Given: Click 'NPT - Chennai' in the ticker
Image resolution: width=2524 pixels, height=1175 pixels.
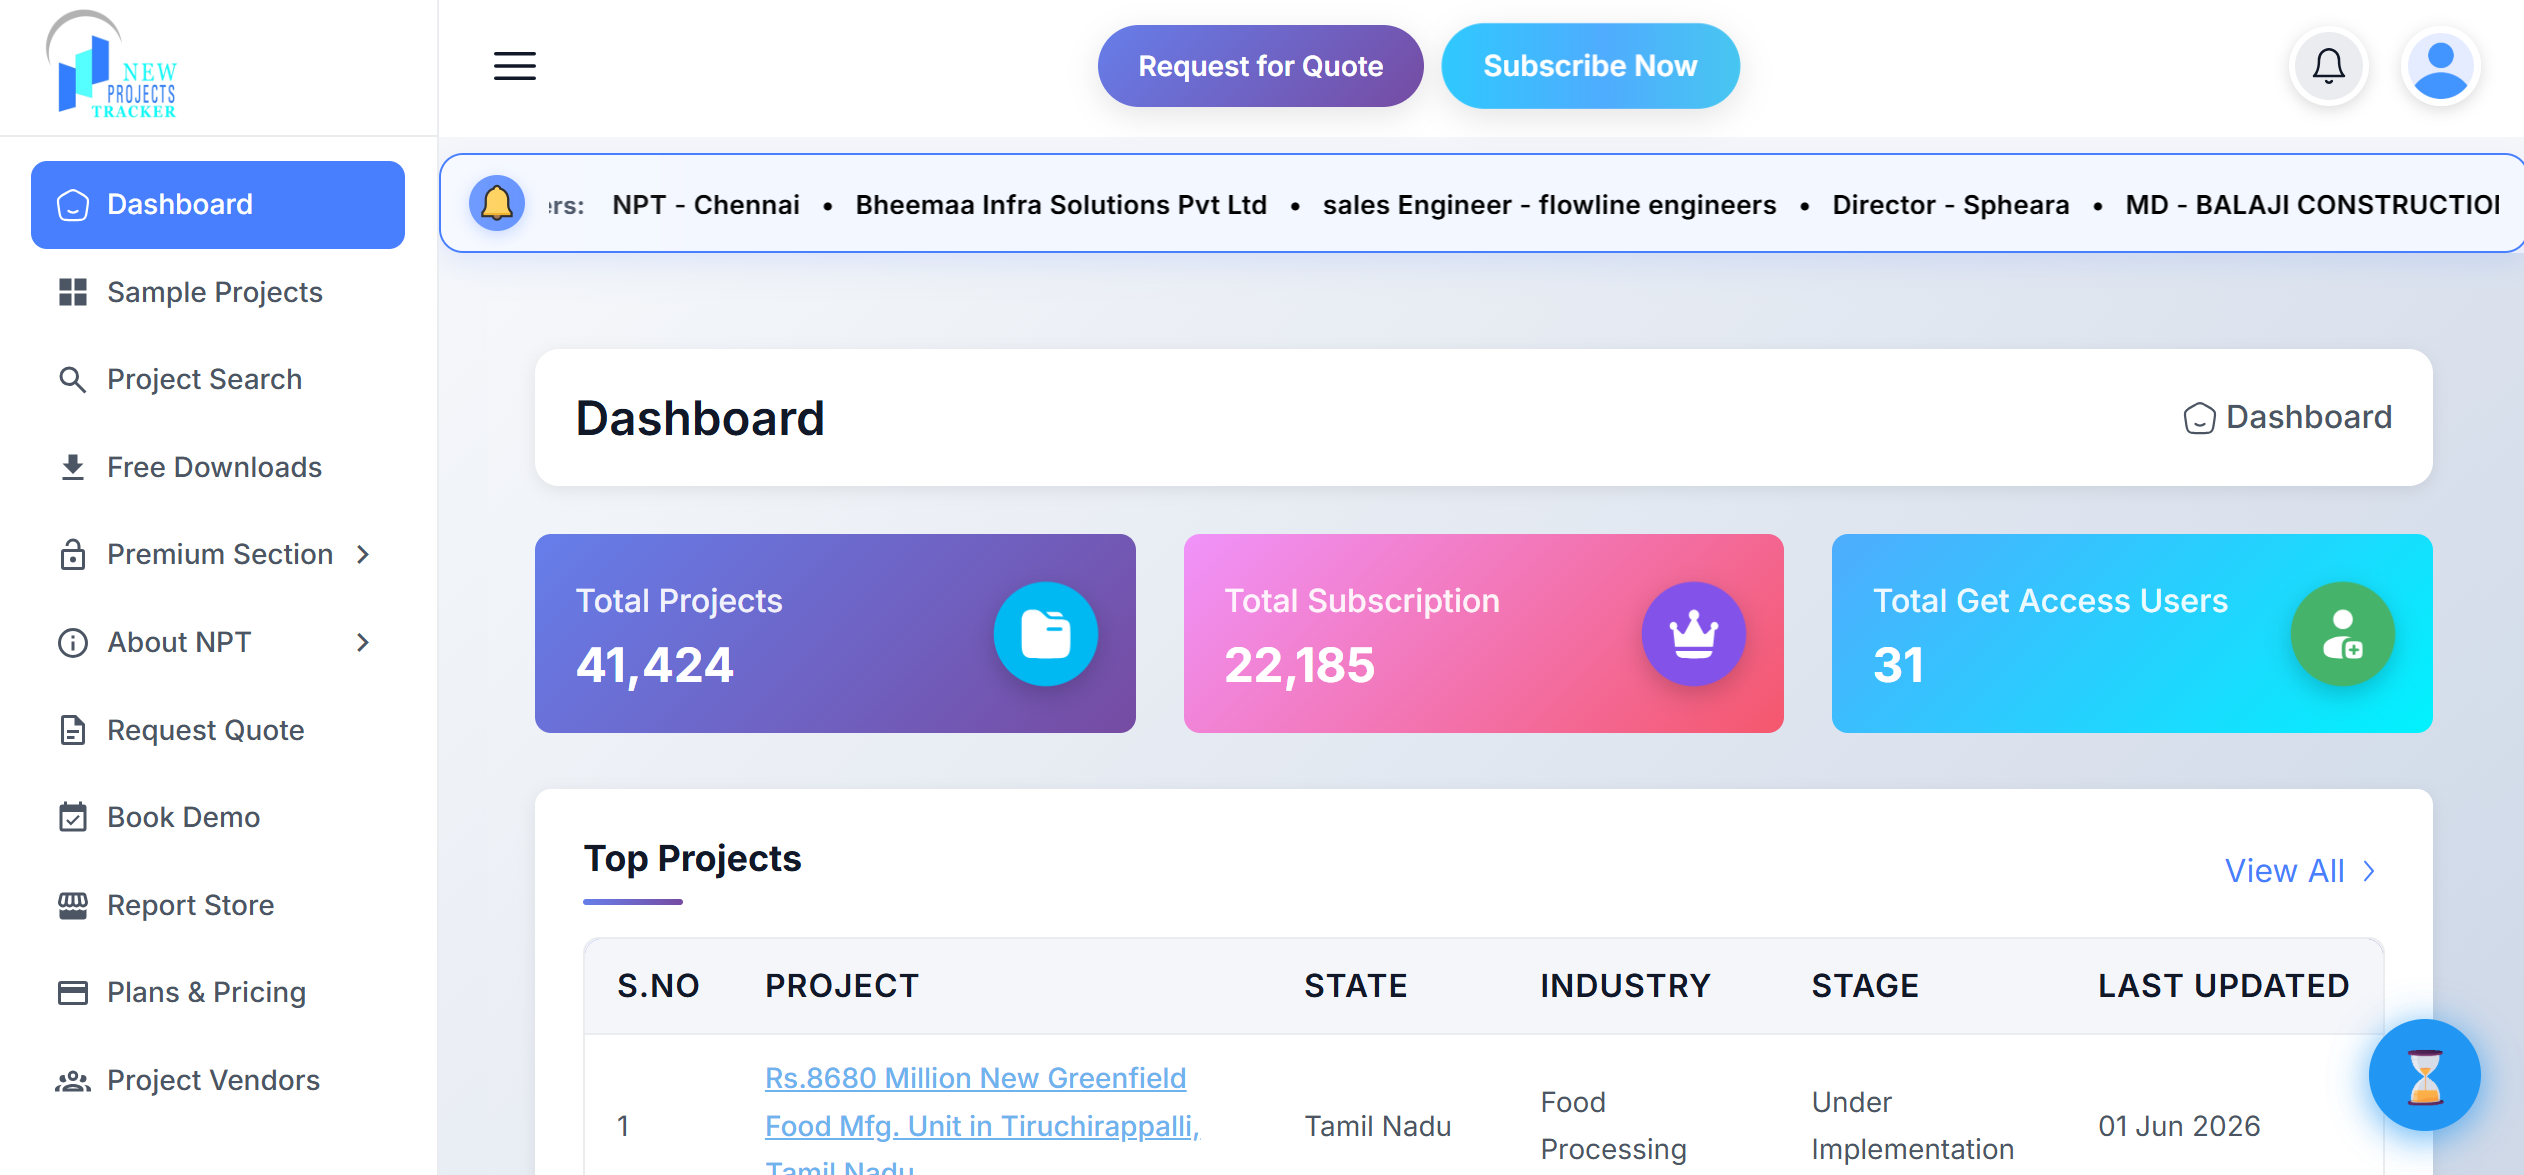Looking at the screenshot, I should [x=706, y=204].
